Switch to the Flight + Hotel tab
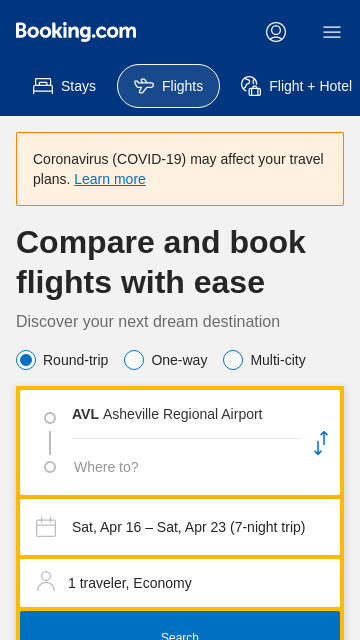This screenshot has width=360, height=640. tap(296, 86)
